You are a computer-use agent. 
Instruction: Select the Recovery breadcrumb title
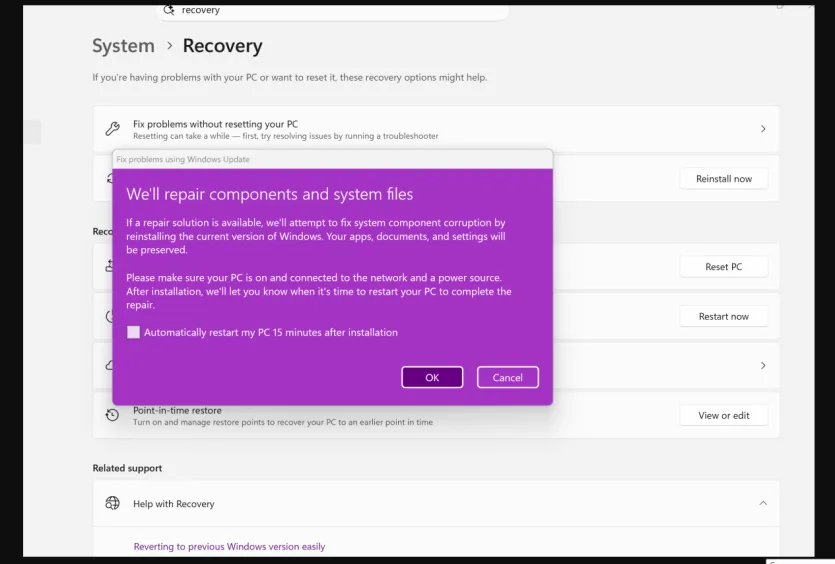pyautogui.click(x=223, y=46)
